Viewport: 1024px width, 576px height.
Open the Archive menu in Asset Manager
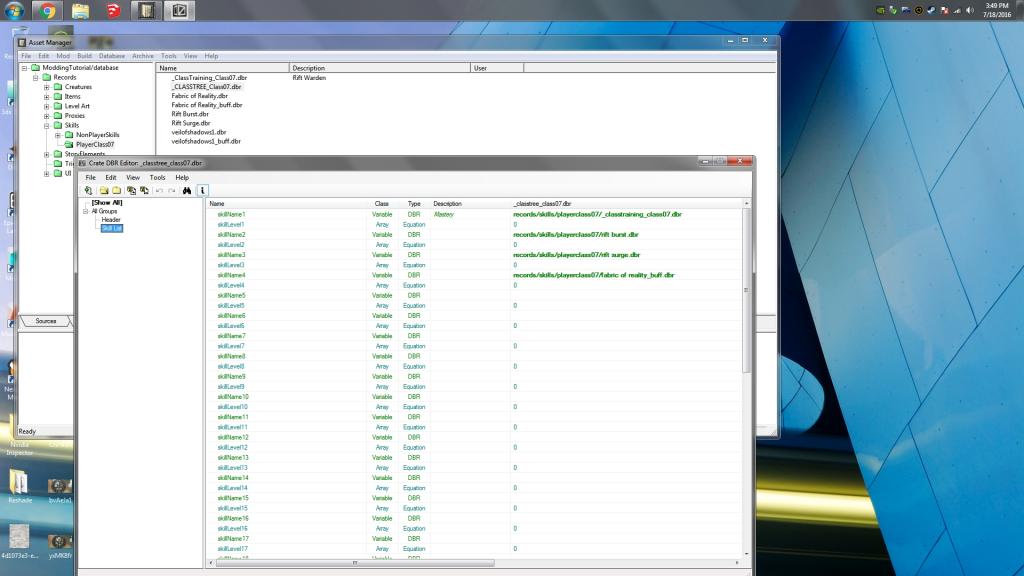tap(143, 56)
